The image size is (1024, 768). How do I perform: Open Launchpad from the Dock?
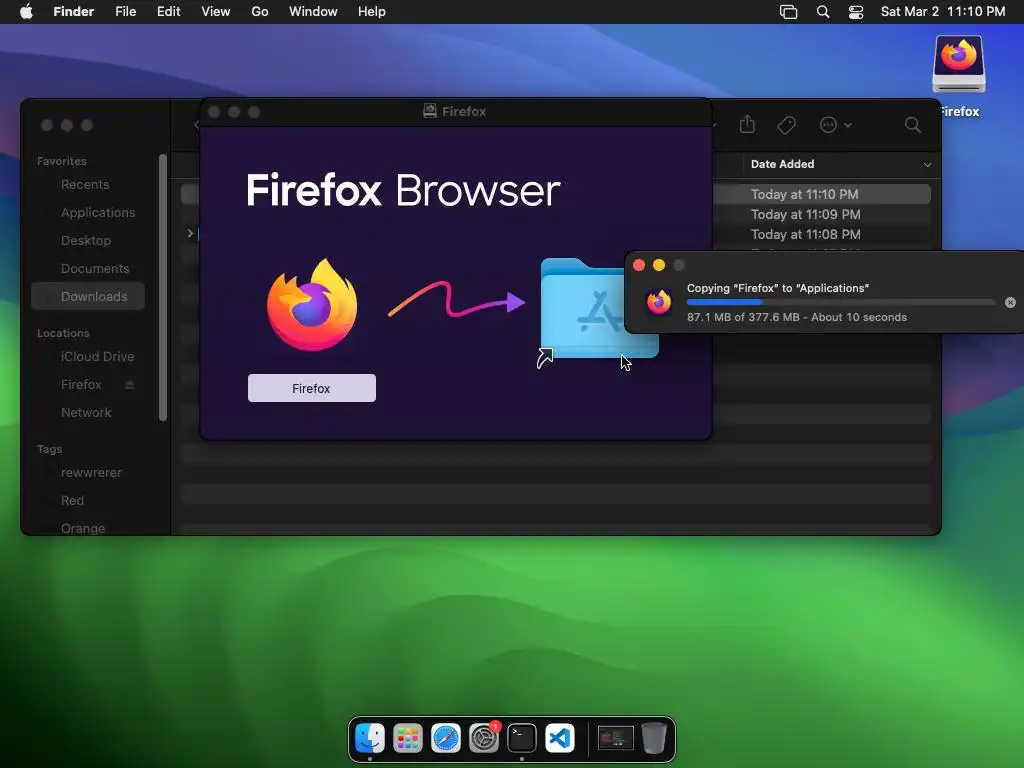408,739
